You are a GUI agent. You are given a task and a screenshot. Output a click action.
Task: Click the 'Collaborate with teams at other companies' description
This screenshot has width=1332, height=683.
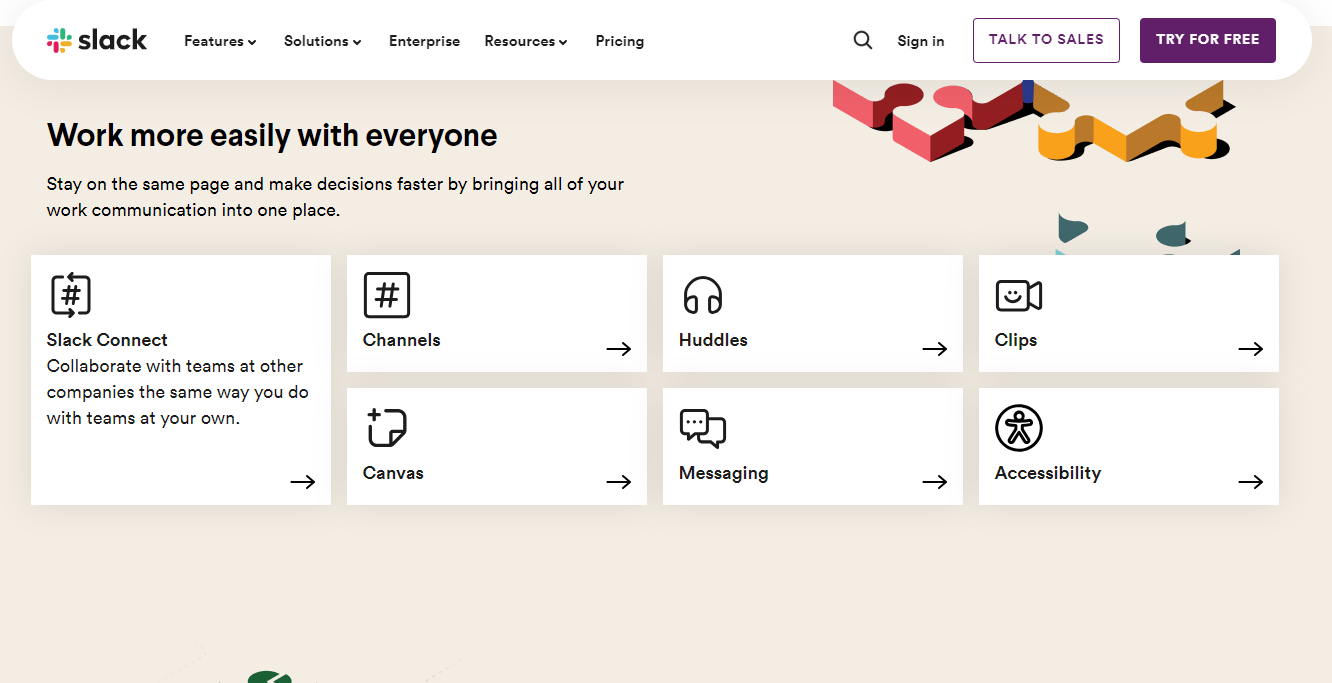178,392
